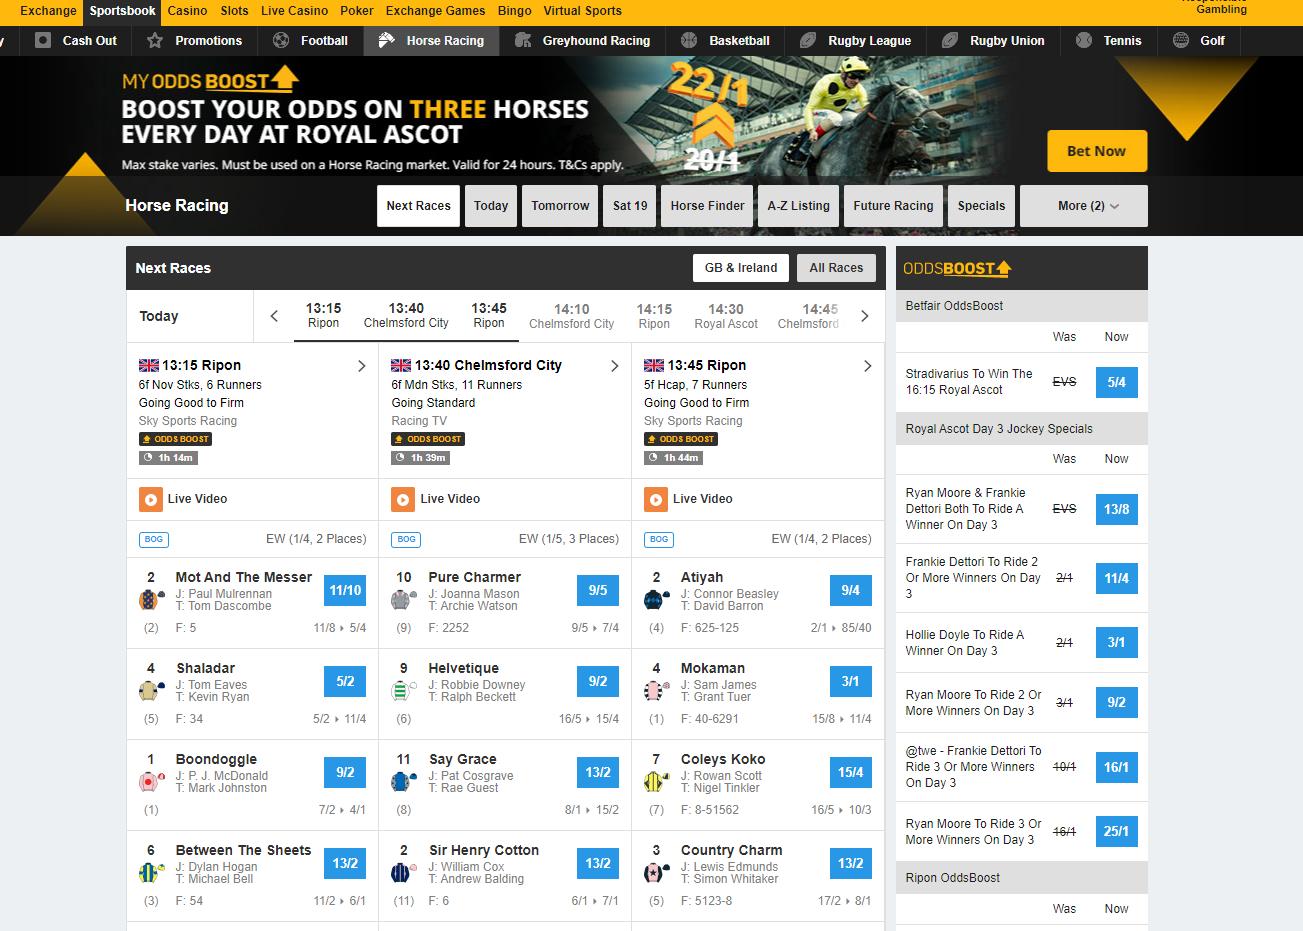Image resolution: width=1303 pixels, height=931 pixels.
Task: Open the Tomorrow races tab
Action: [x=560, y=206]
